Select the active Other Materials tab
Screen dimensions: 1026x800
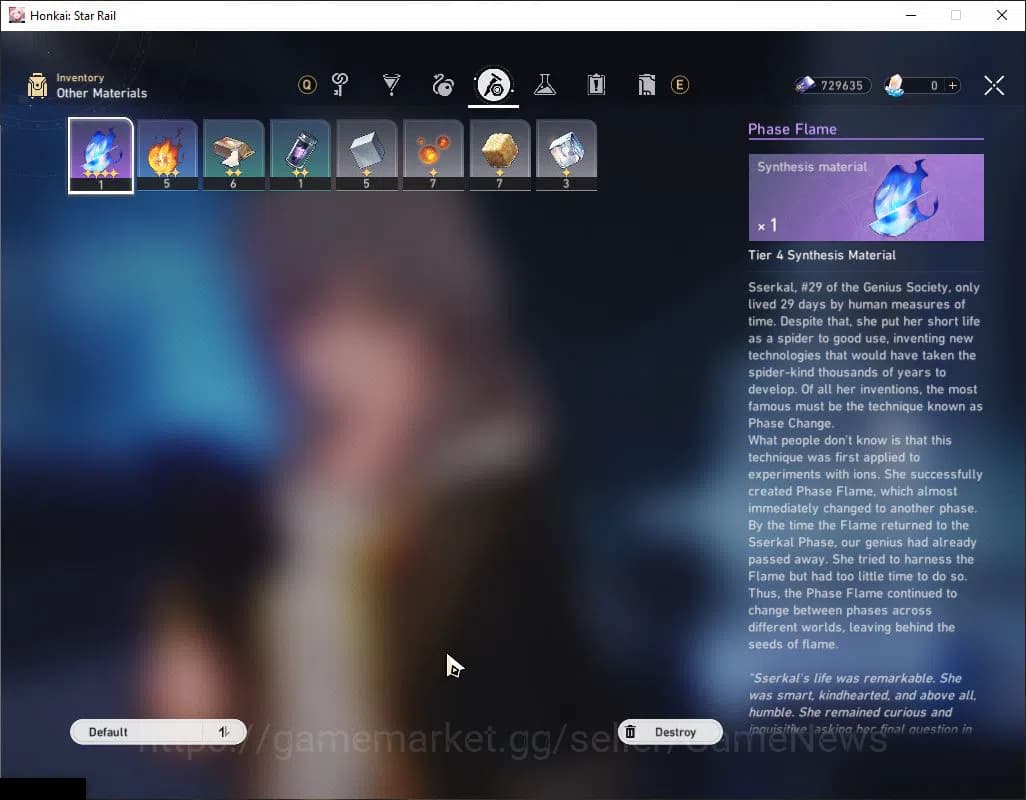tap(494, 85)
